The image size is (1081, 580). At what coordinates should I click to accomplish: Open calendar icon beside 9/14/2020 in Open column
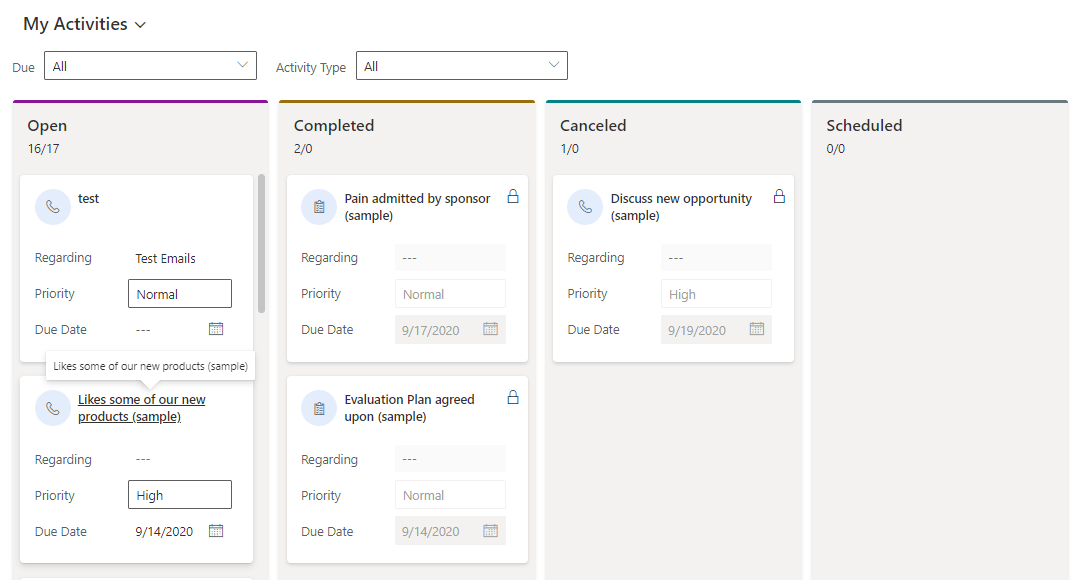[x=216, y=531]
